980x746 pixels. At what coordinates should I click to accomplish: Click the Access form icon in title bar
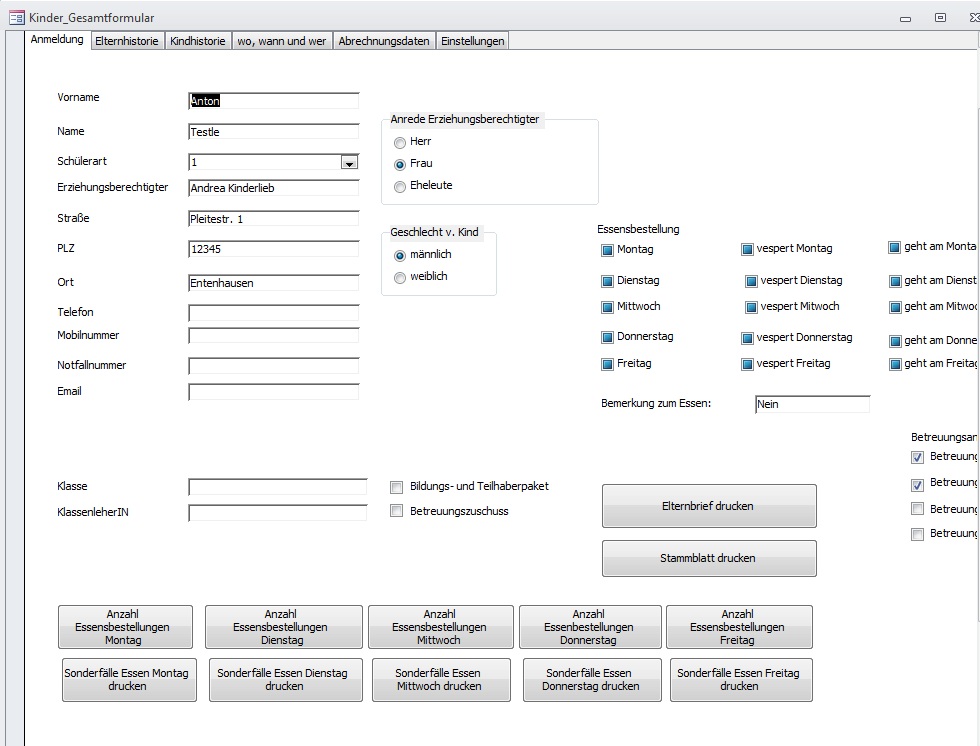(16, 17)
